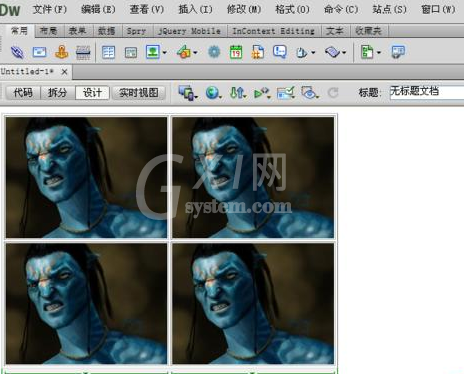Open the Templates dropdown arrow

379,52
